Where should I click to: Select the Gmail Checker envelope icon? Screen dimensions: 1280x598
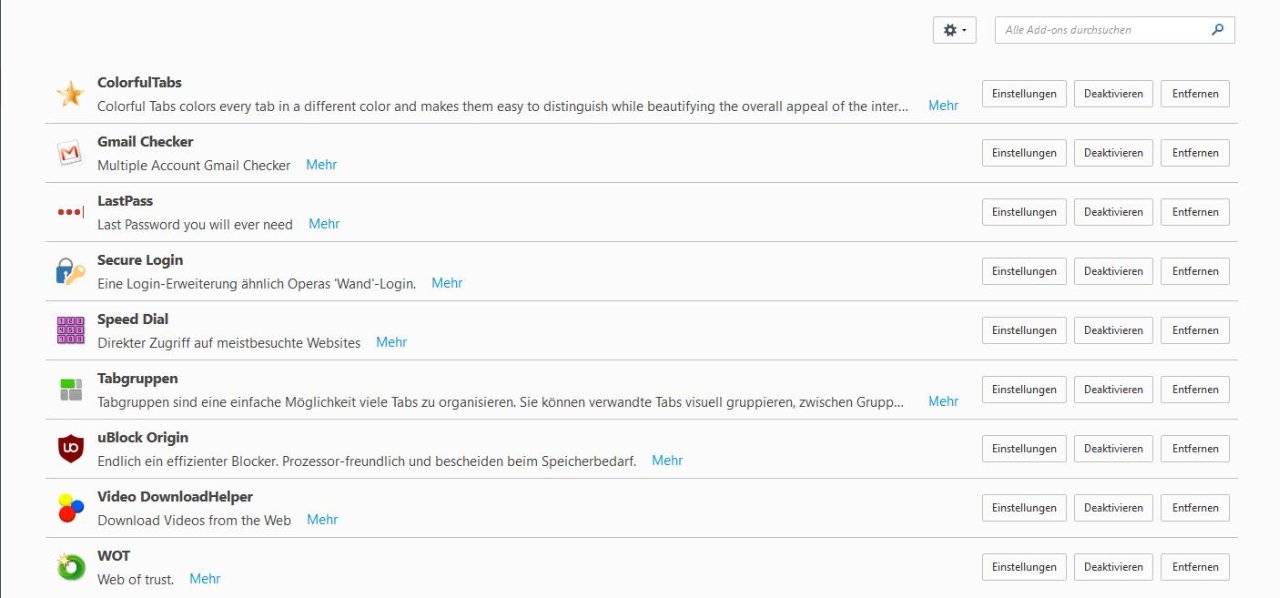(70, 153)
